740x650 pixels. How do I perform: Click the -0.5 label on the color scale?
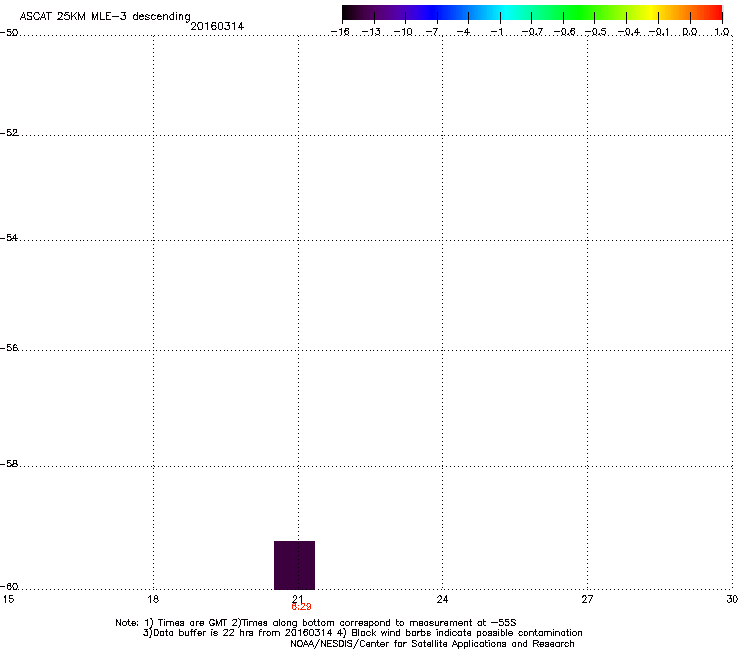[596, 32]
